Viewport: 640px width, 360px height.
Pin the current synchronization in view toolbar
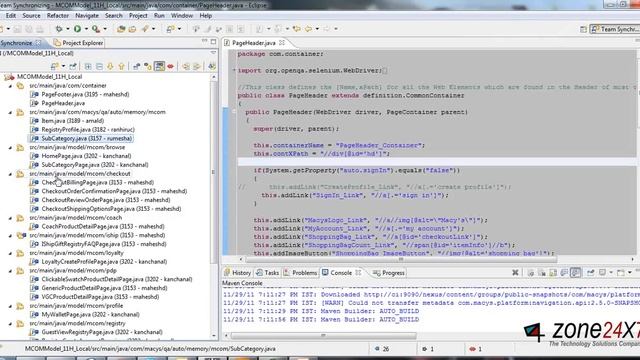pyautogui.click(x=73, y=66)
